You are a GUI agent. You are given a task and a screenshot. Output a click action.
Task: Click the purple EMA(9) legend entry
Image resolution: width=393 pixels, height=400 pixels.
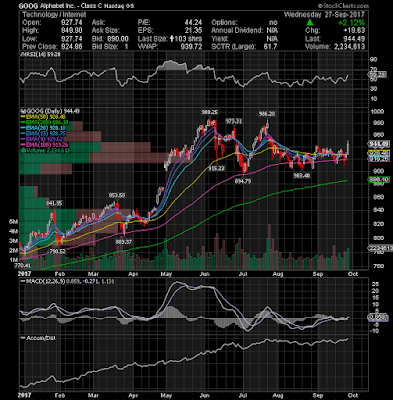[43, 139]
